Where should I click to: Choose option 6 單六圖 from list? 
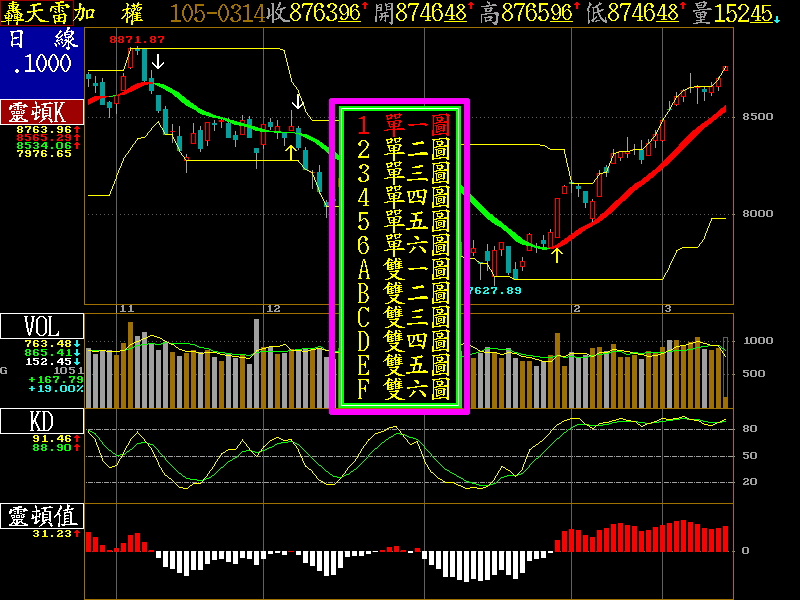pyautogui.click(x=399, y=245)
